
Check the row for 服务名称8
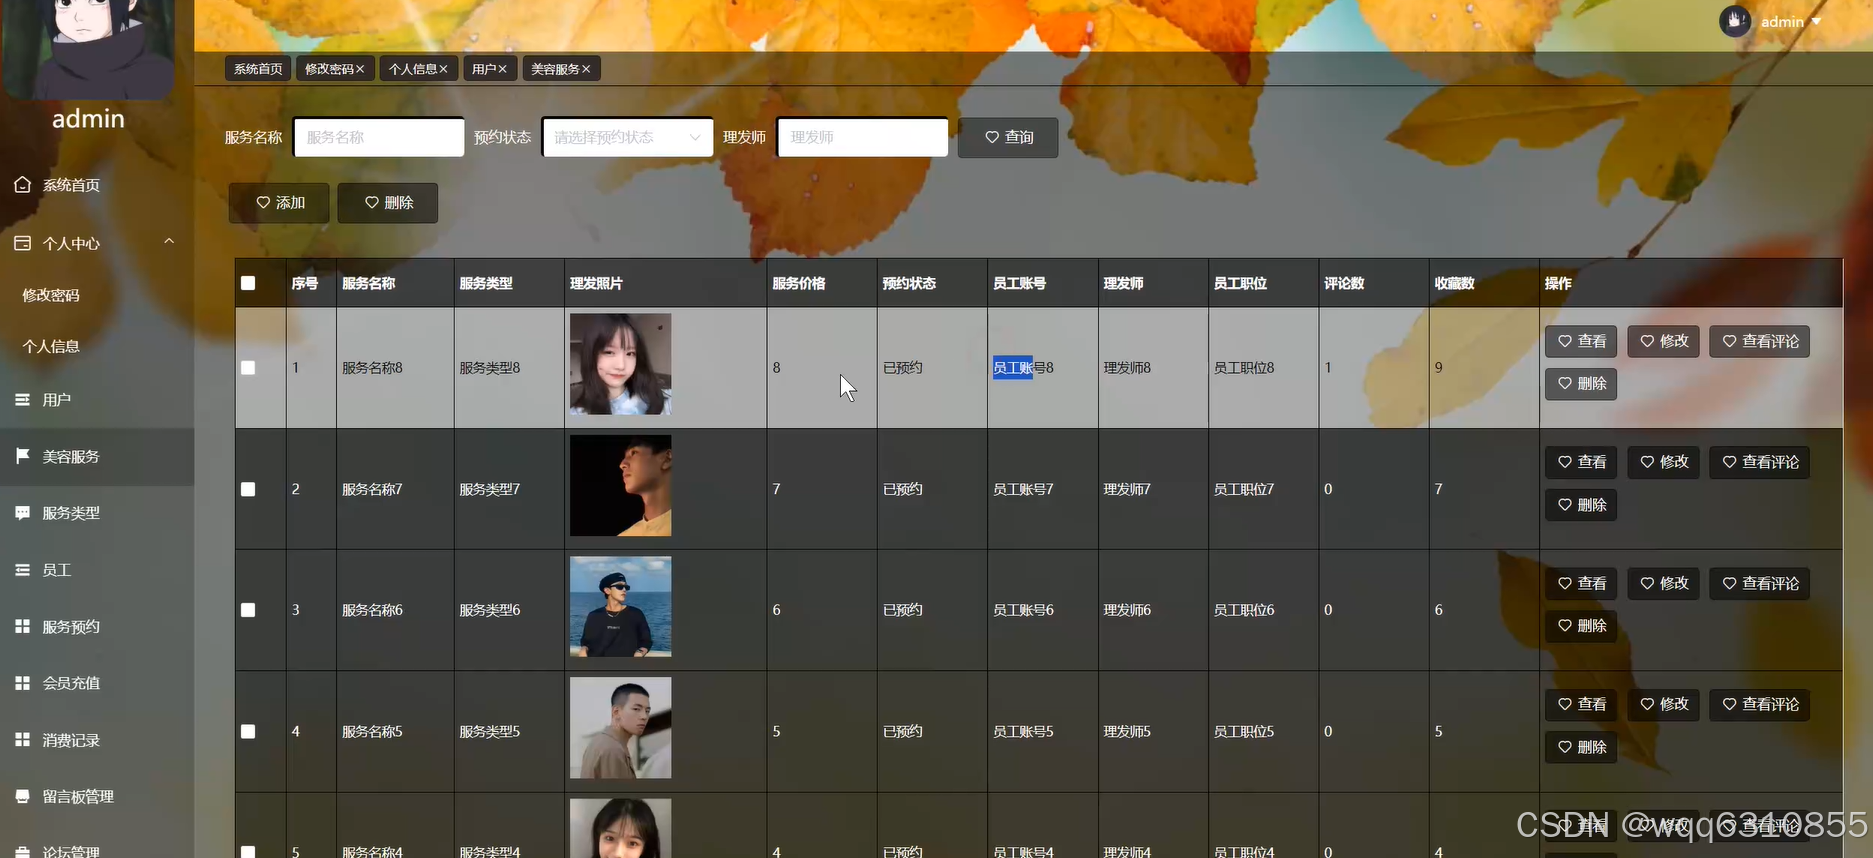pos(248,368)
